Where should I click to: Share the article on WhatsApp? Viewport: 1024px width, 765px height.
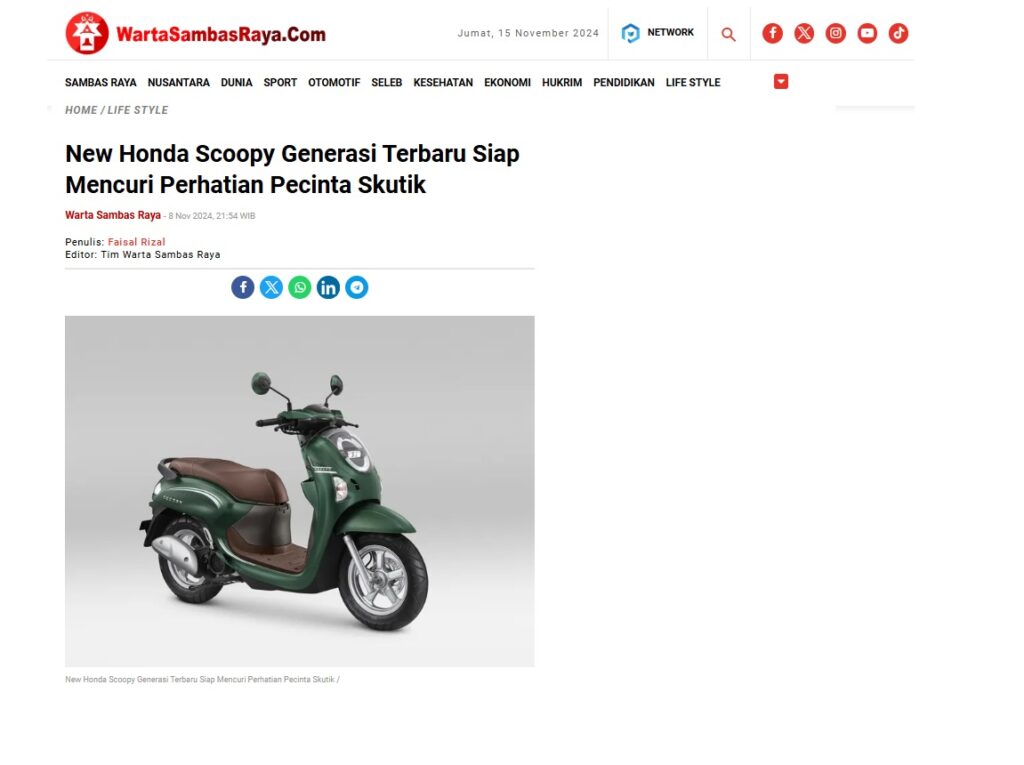coord(300,287)
